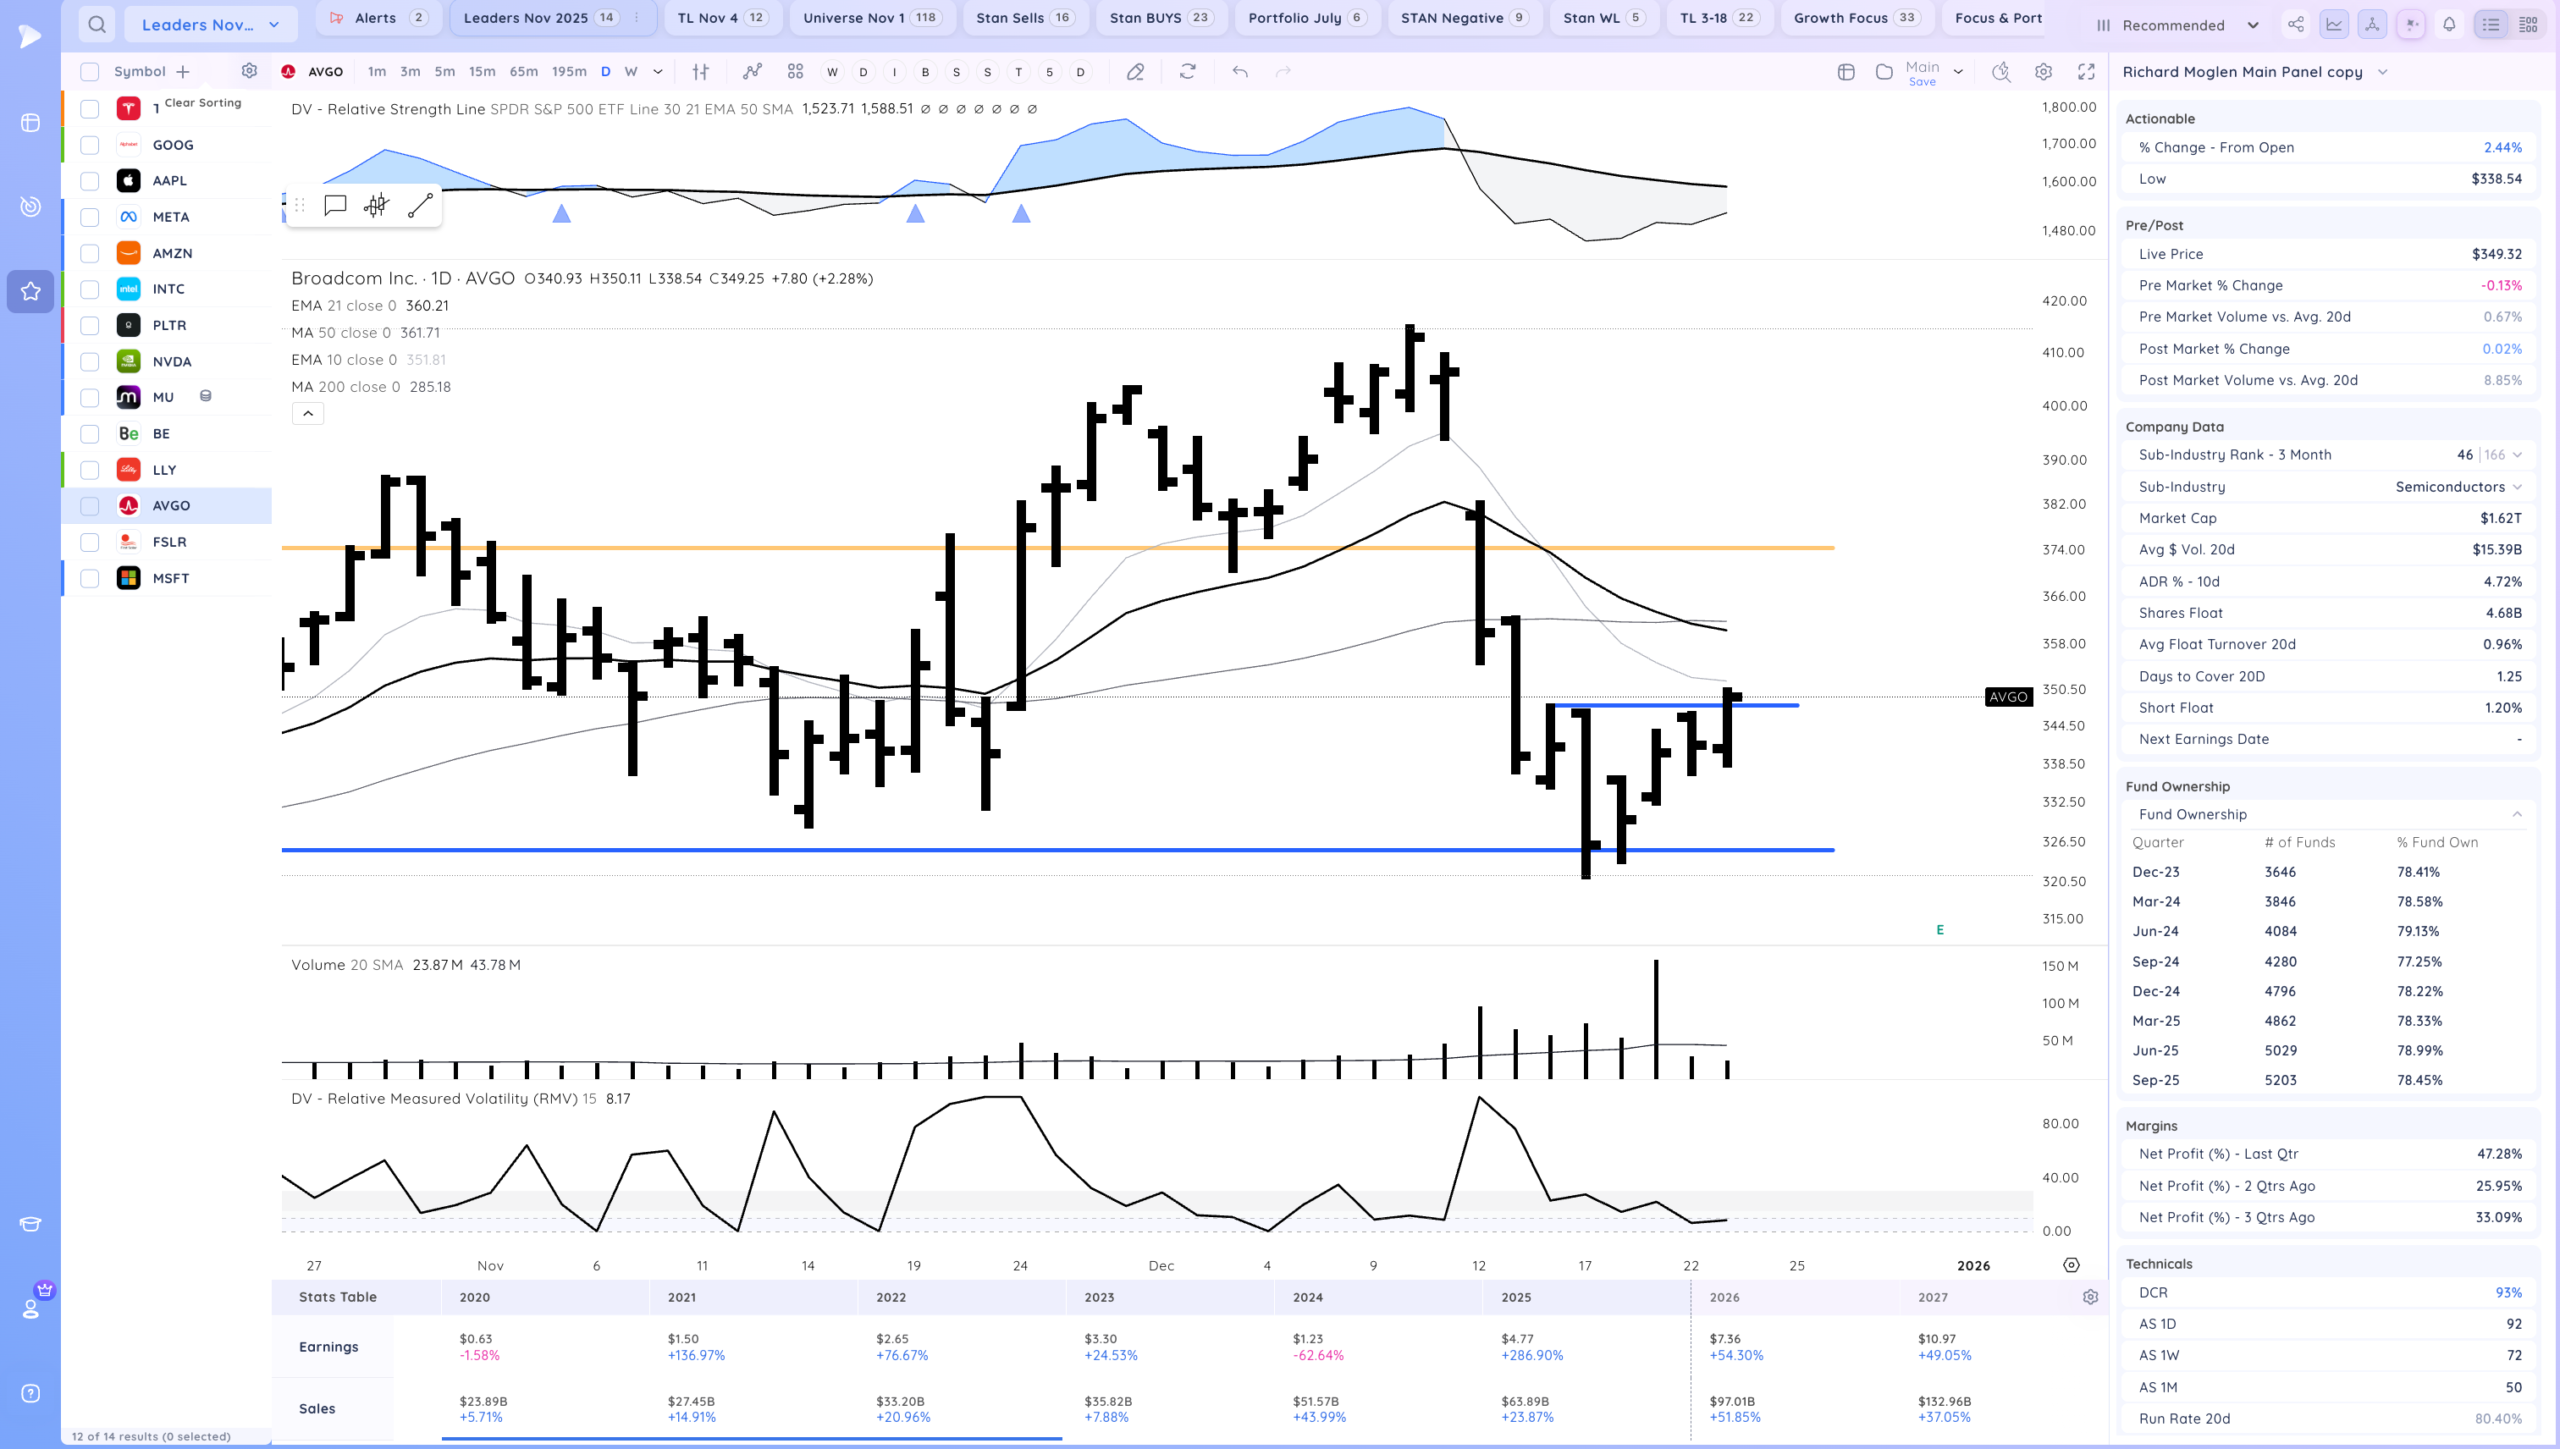Select the 65m timeframe button

523,72
